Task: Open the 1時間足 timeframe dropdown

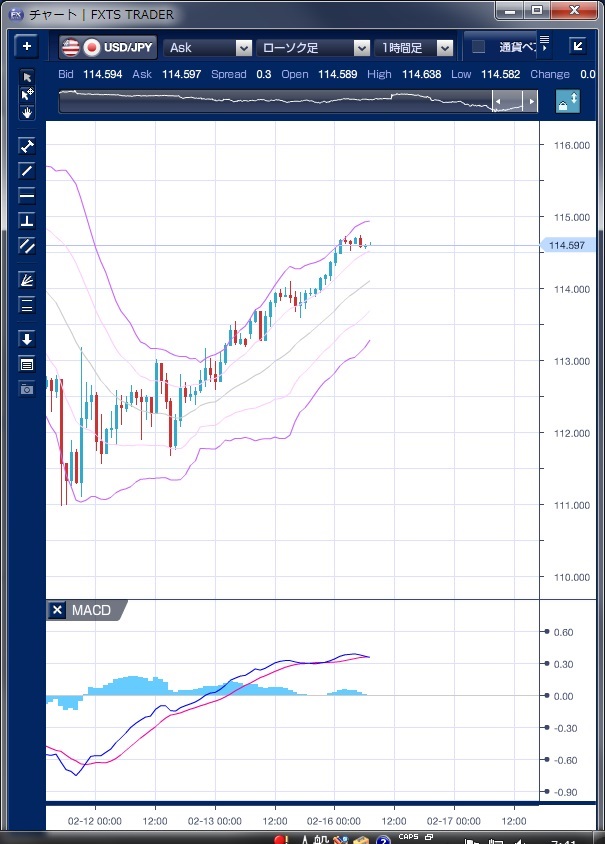Action: coord(415,47)
